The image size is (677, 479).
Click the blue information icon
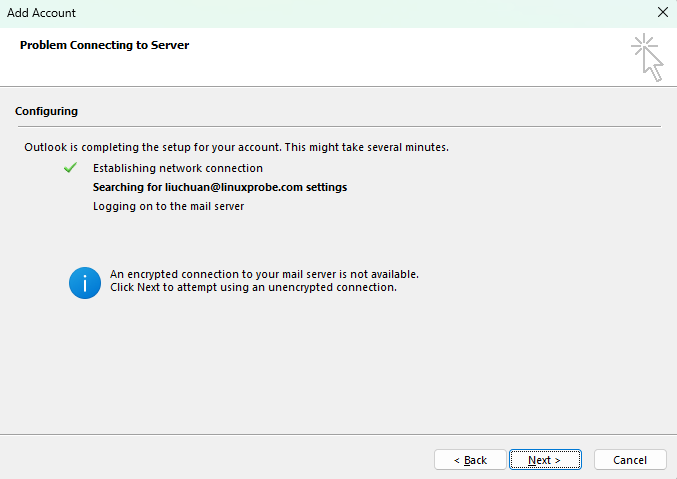[x=85, y=282]
